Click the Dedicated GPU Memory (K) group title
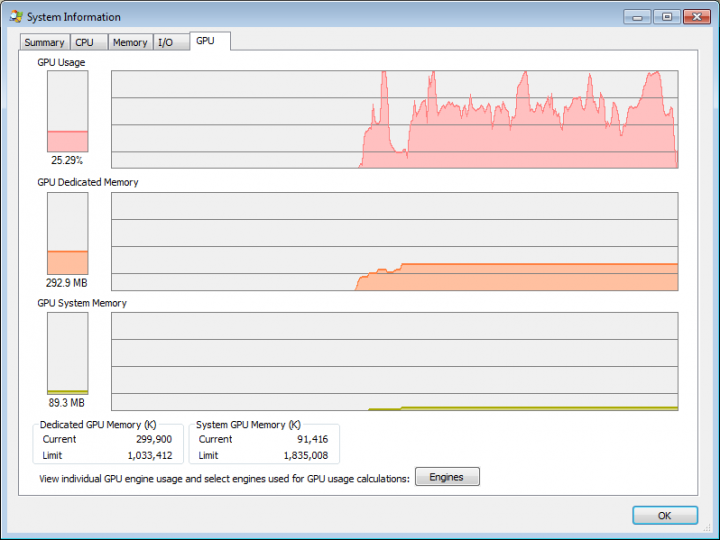Screen dimensions: 720x540 [x=98, y=425]
